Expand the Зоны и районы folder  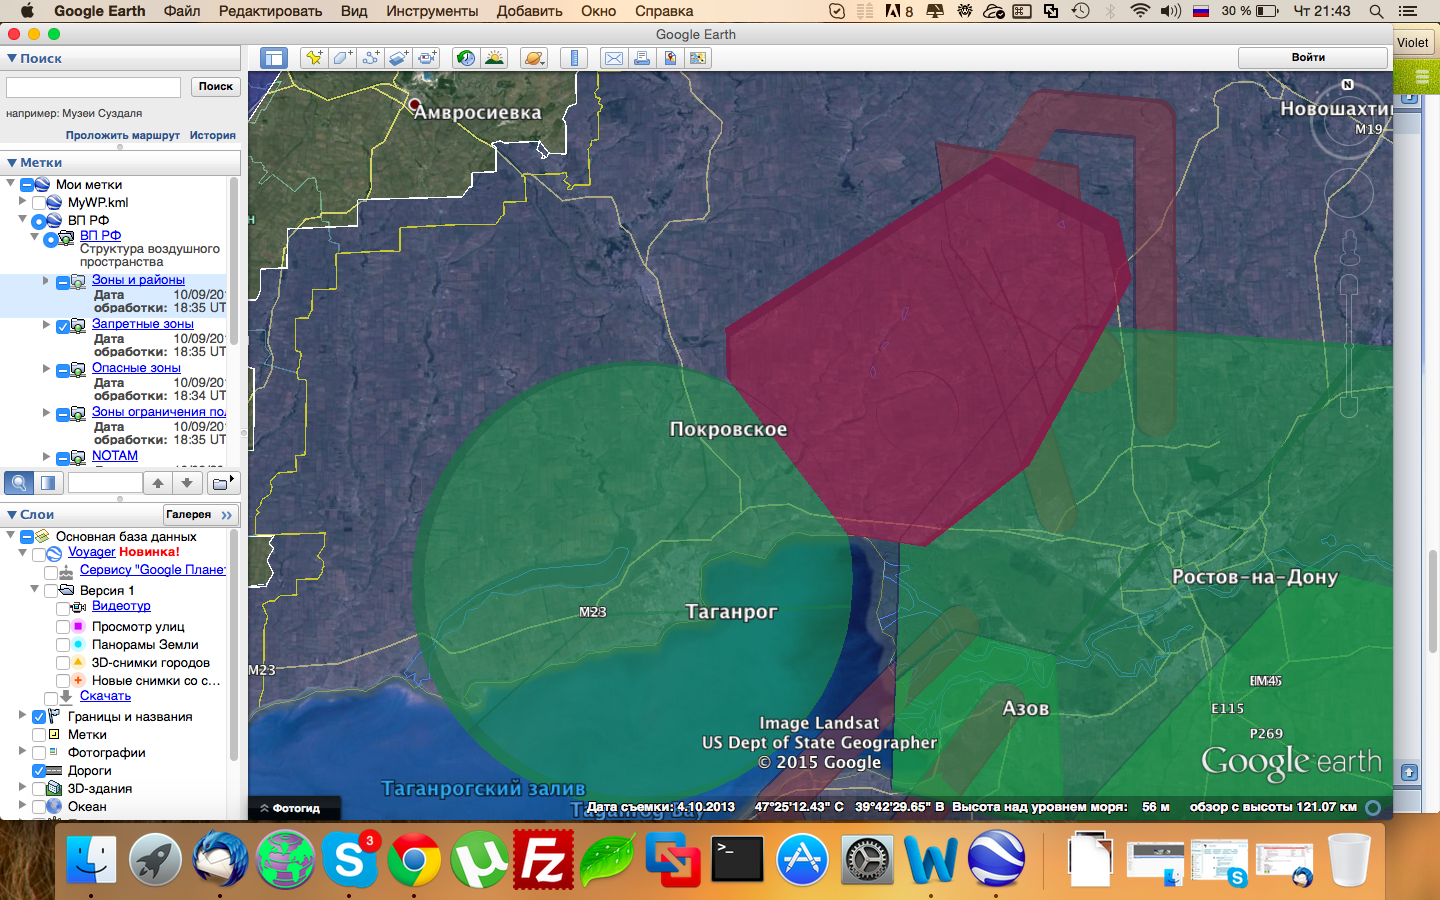(x=46, y=280)
